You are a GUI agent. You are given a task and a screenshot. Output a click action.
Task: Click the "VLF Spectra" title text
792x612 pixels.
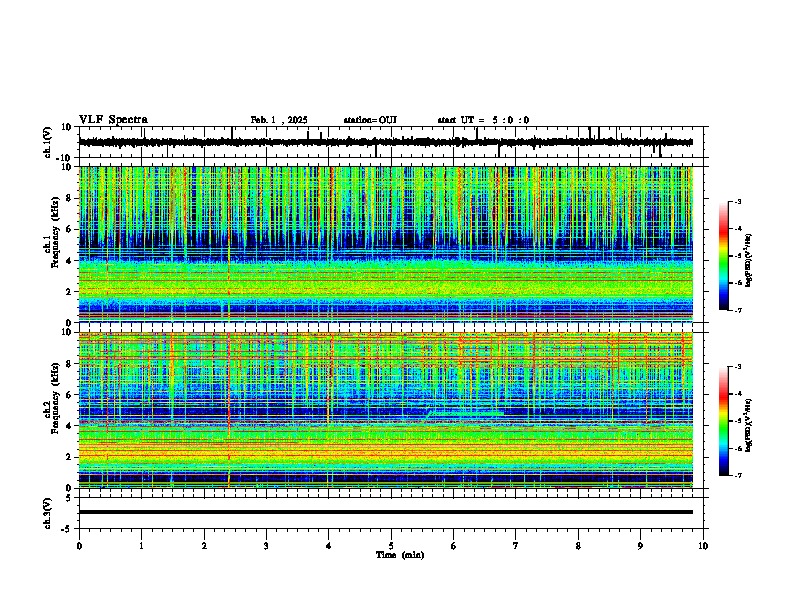113,120
